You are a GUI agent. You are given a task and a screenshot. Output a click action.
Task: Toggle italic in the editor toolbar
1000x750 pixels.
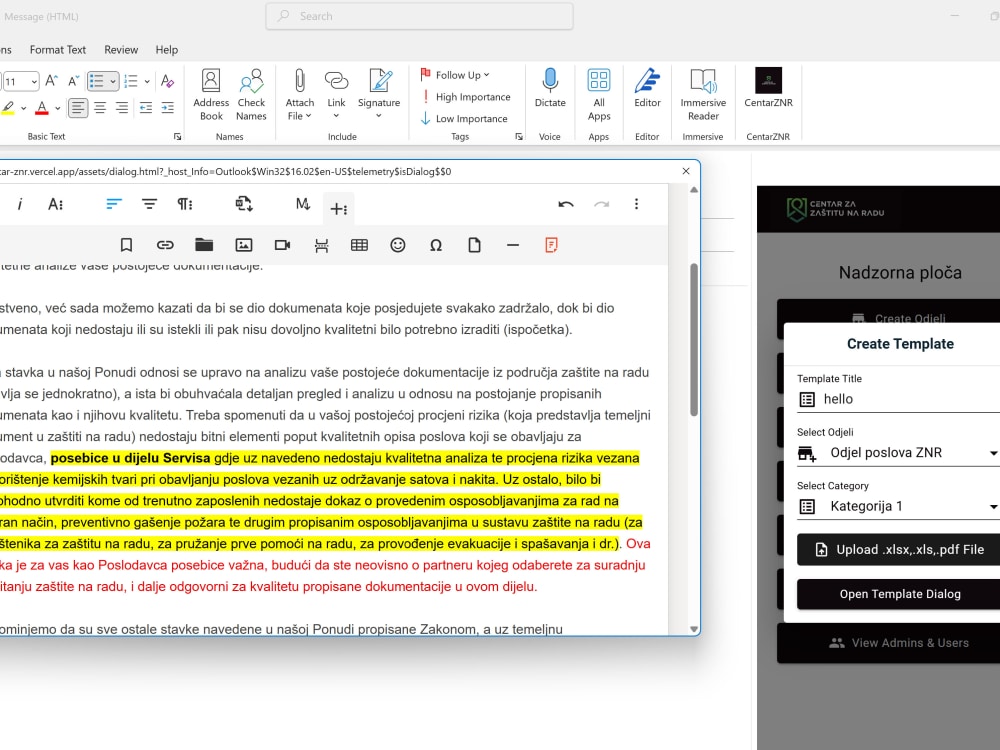coord(20,204)
